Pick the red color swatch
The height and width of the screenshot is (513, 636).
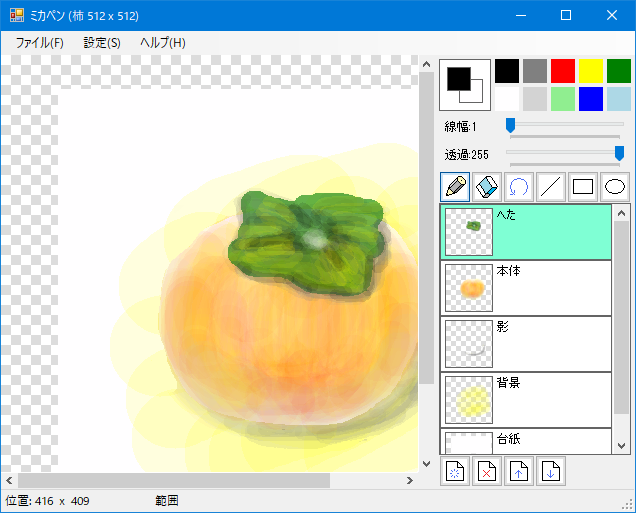[563, 71]
